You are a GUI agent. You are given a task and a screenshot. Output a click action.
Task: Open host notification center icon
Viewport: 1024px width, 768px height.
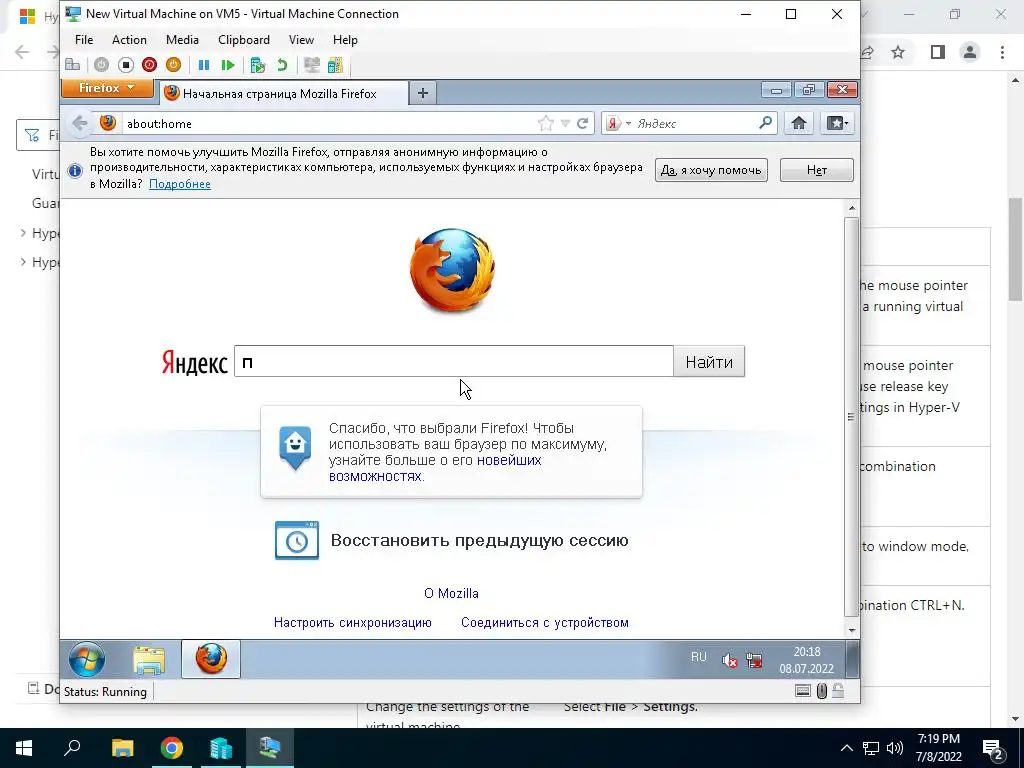pyautogui.click(x=993, y=749)
